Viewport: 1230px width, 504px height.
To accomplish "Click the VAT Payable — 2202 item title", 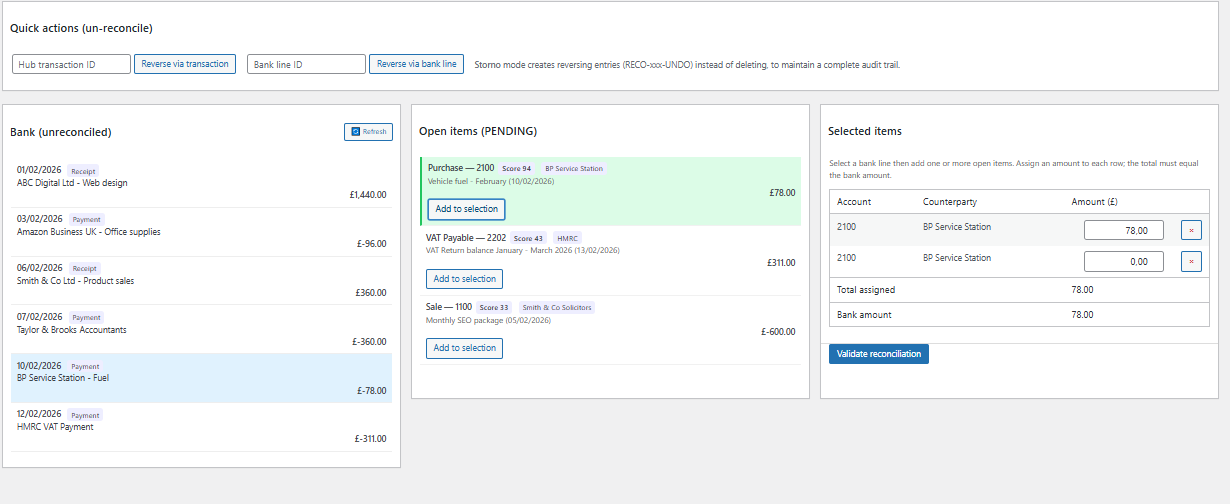I will point(466,238).
